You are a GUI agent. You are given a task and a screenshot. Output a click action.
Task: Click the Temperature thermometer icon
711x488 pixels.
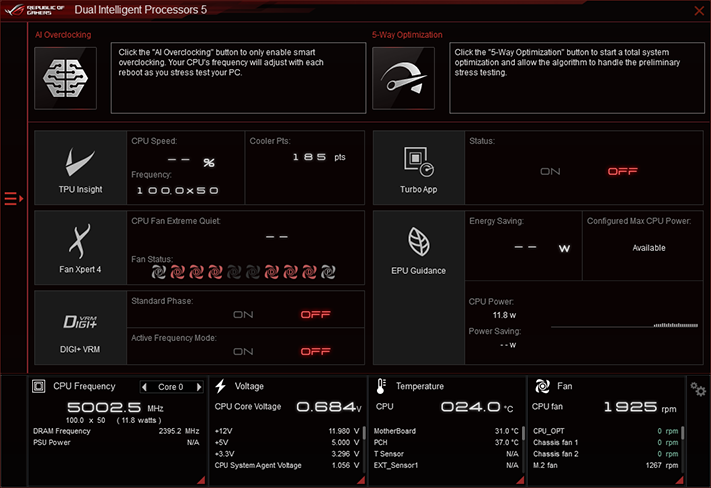tap(381, 386)
